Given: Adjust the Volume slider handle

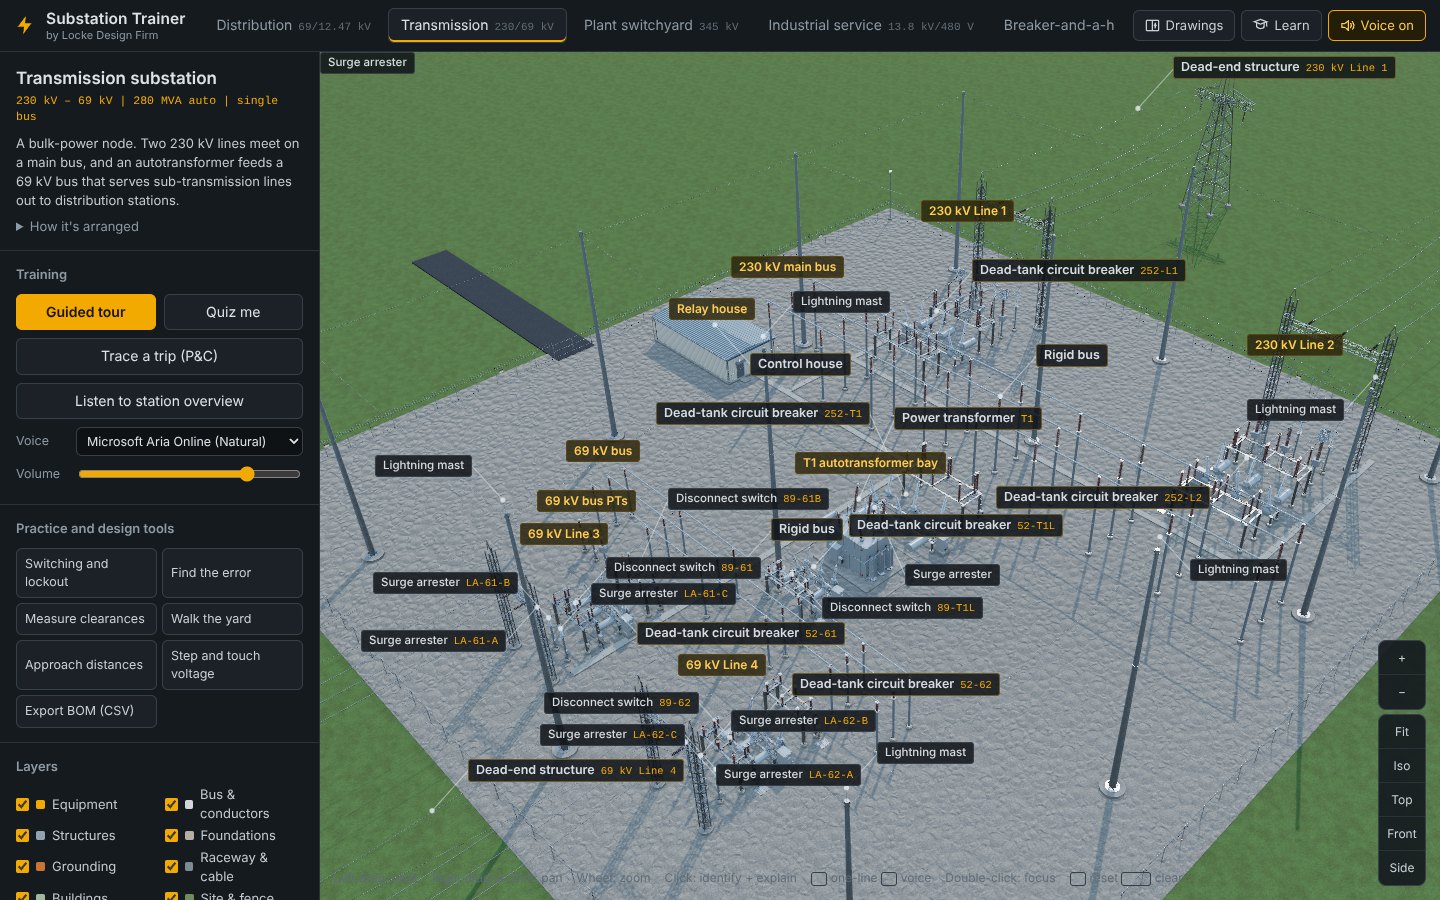Looking at the screenshot, I should point(247,474).
